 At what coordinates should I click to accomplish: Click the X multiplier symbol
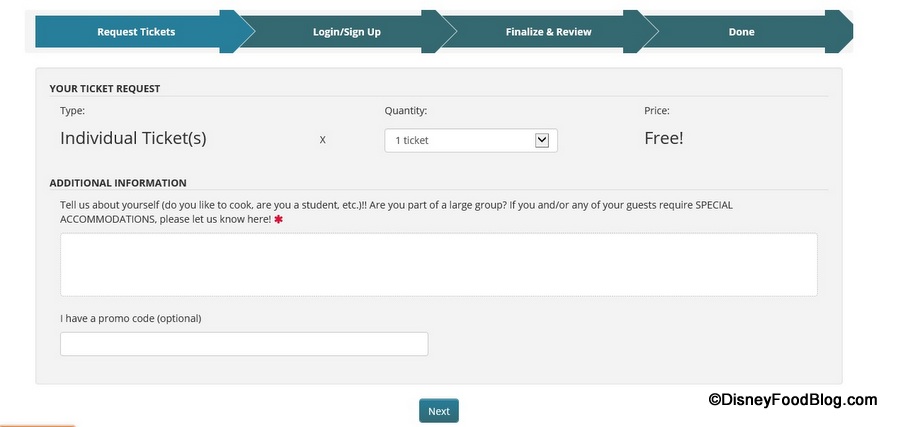click(x=322, y=140)
